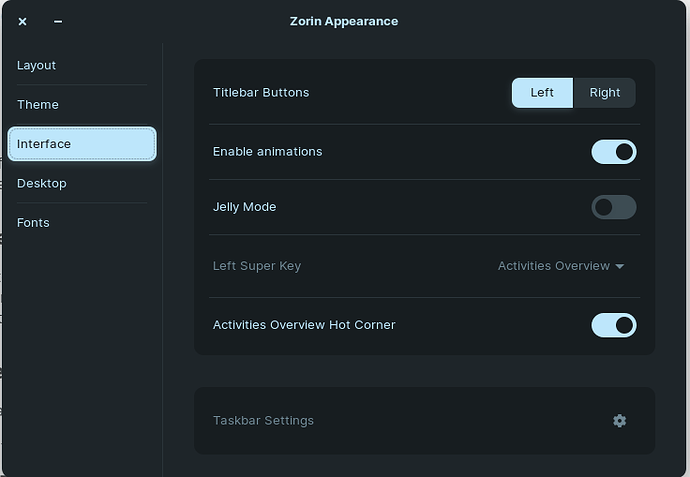Set titlebar buttons to Right
Screen dimensions: 690x477
point(605,93)
